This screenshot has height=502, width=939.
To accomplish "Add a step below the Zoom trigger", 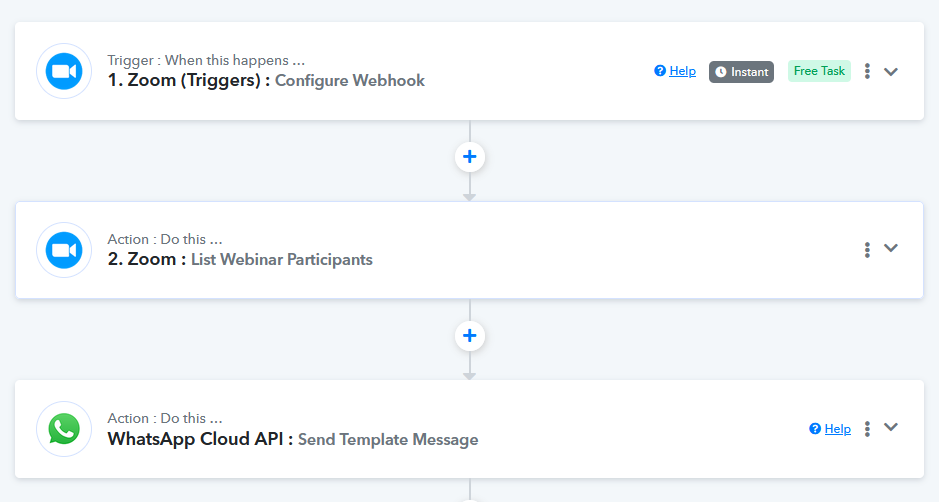I will click(x=470, y=157).
